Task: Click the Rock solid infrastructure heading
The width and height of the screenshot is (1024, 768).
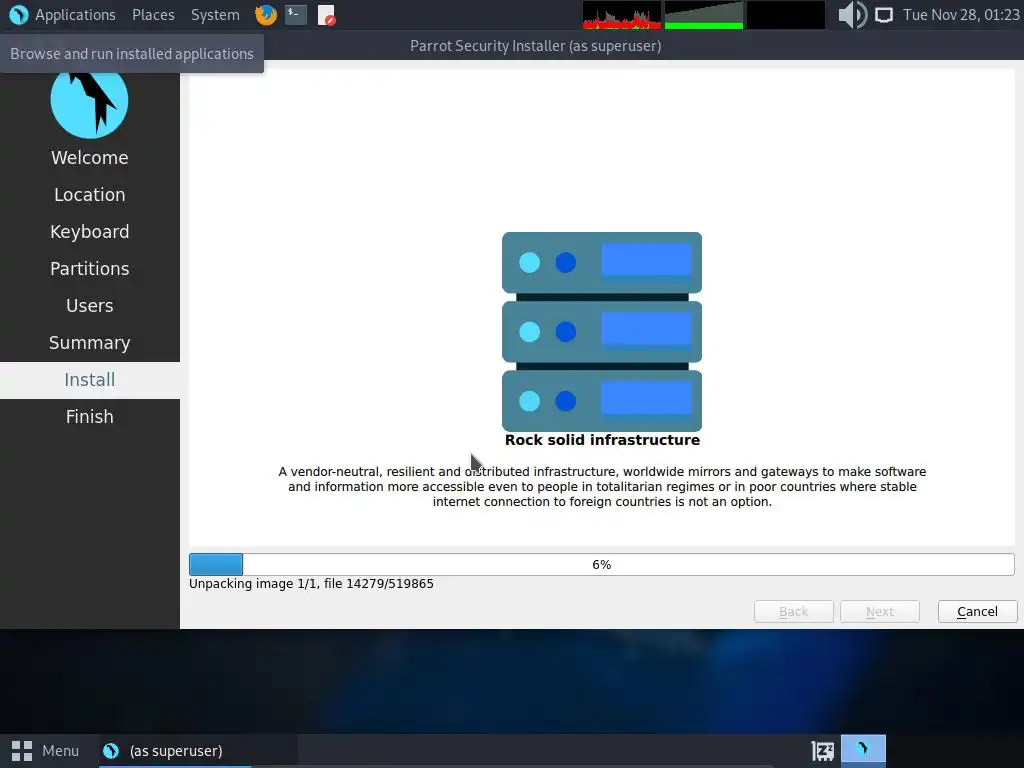Action: click(x=602, y=440)
